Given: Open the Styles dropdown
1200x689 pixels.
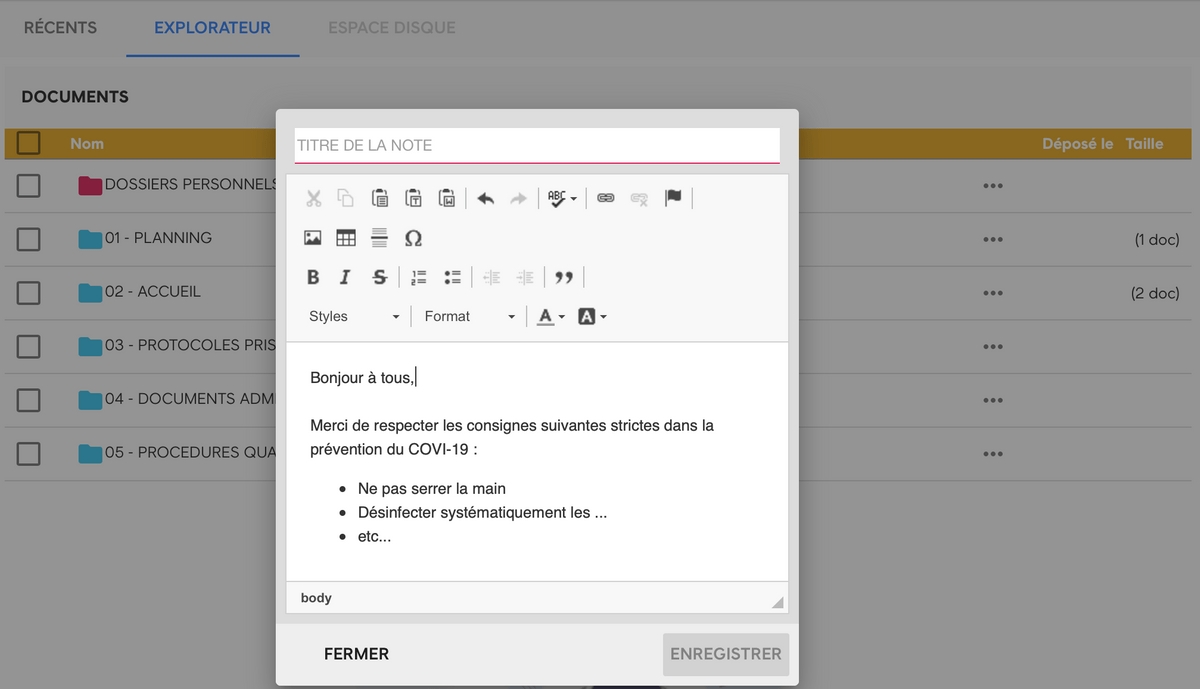Looking at the screenshot, I should point(354,316).
